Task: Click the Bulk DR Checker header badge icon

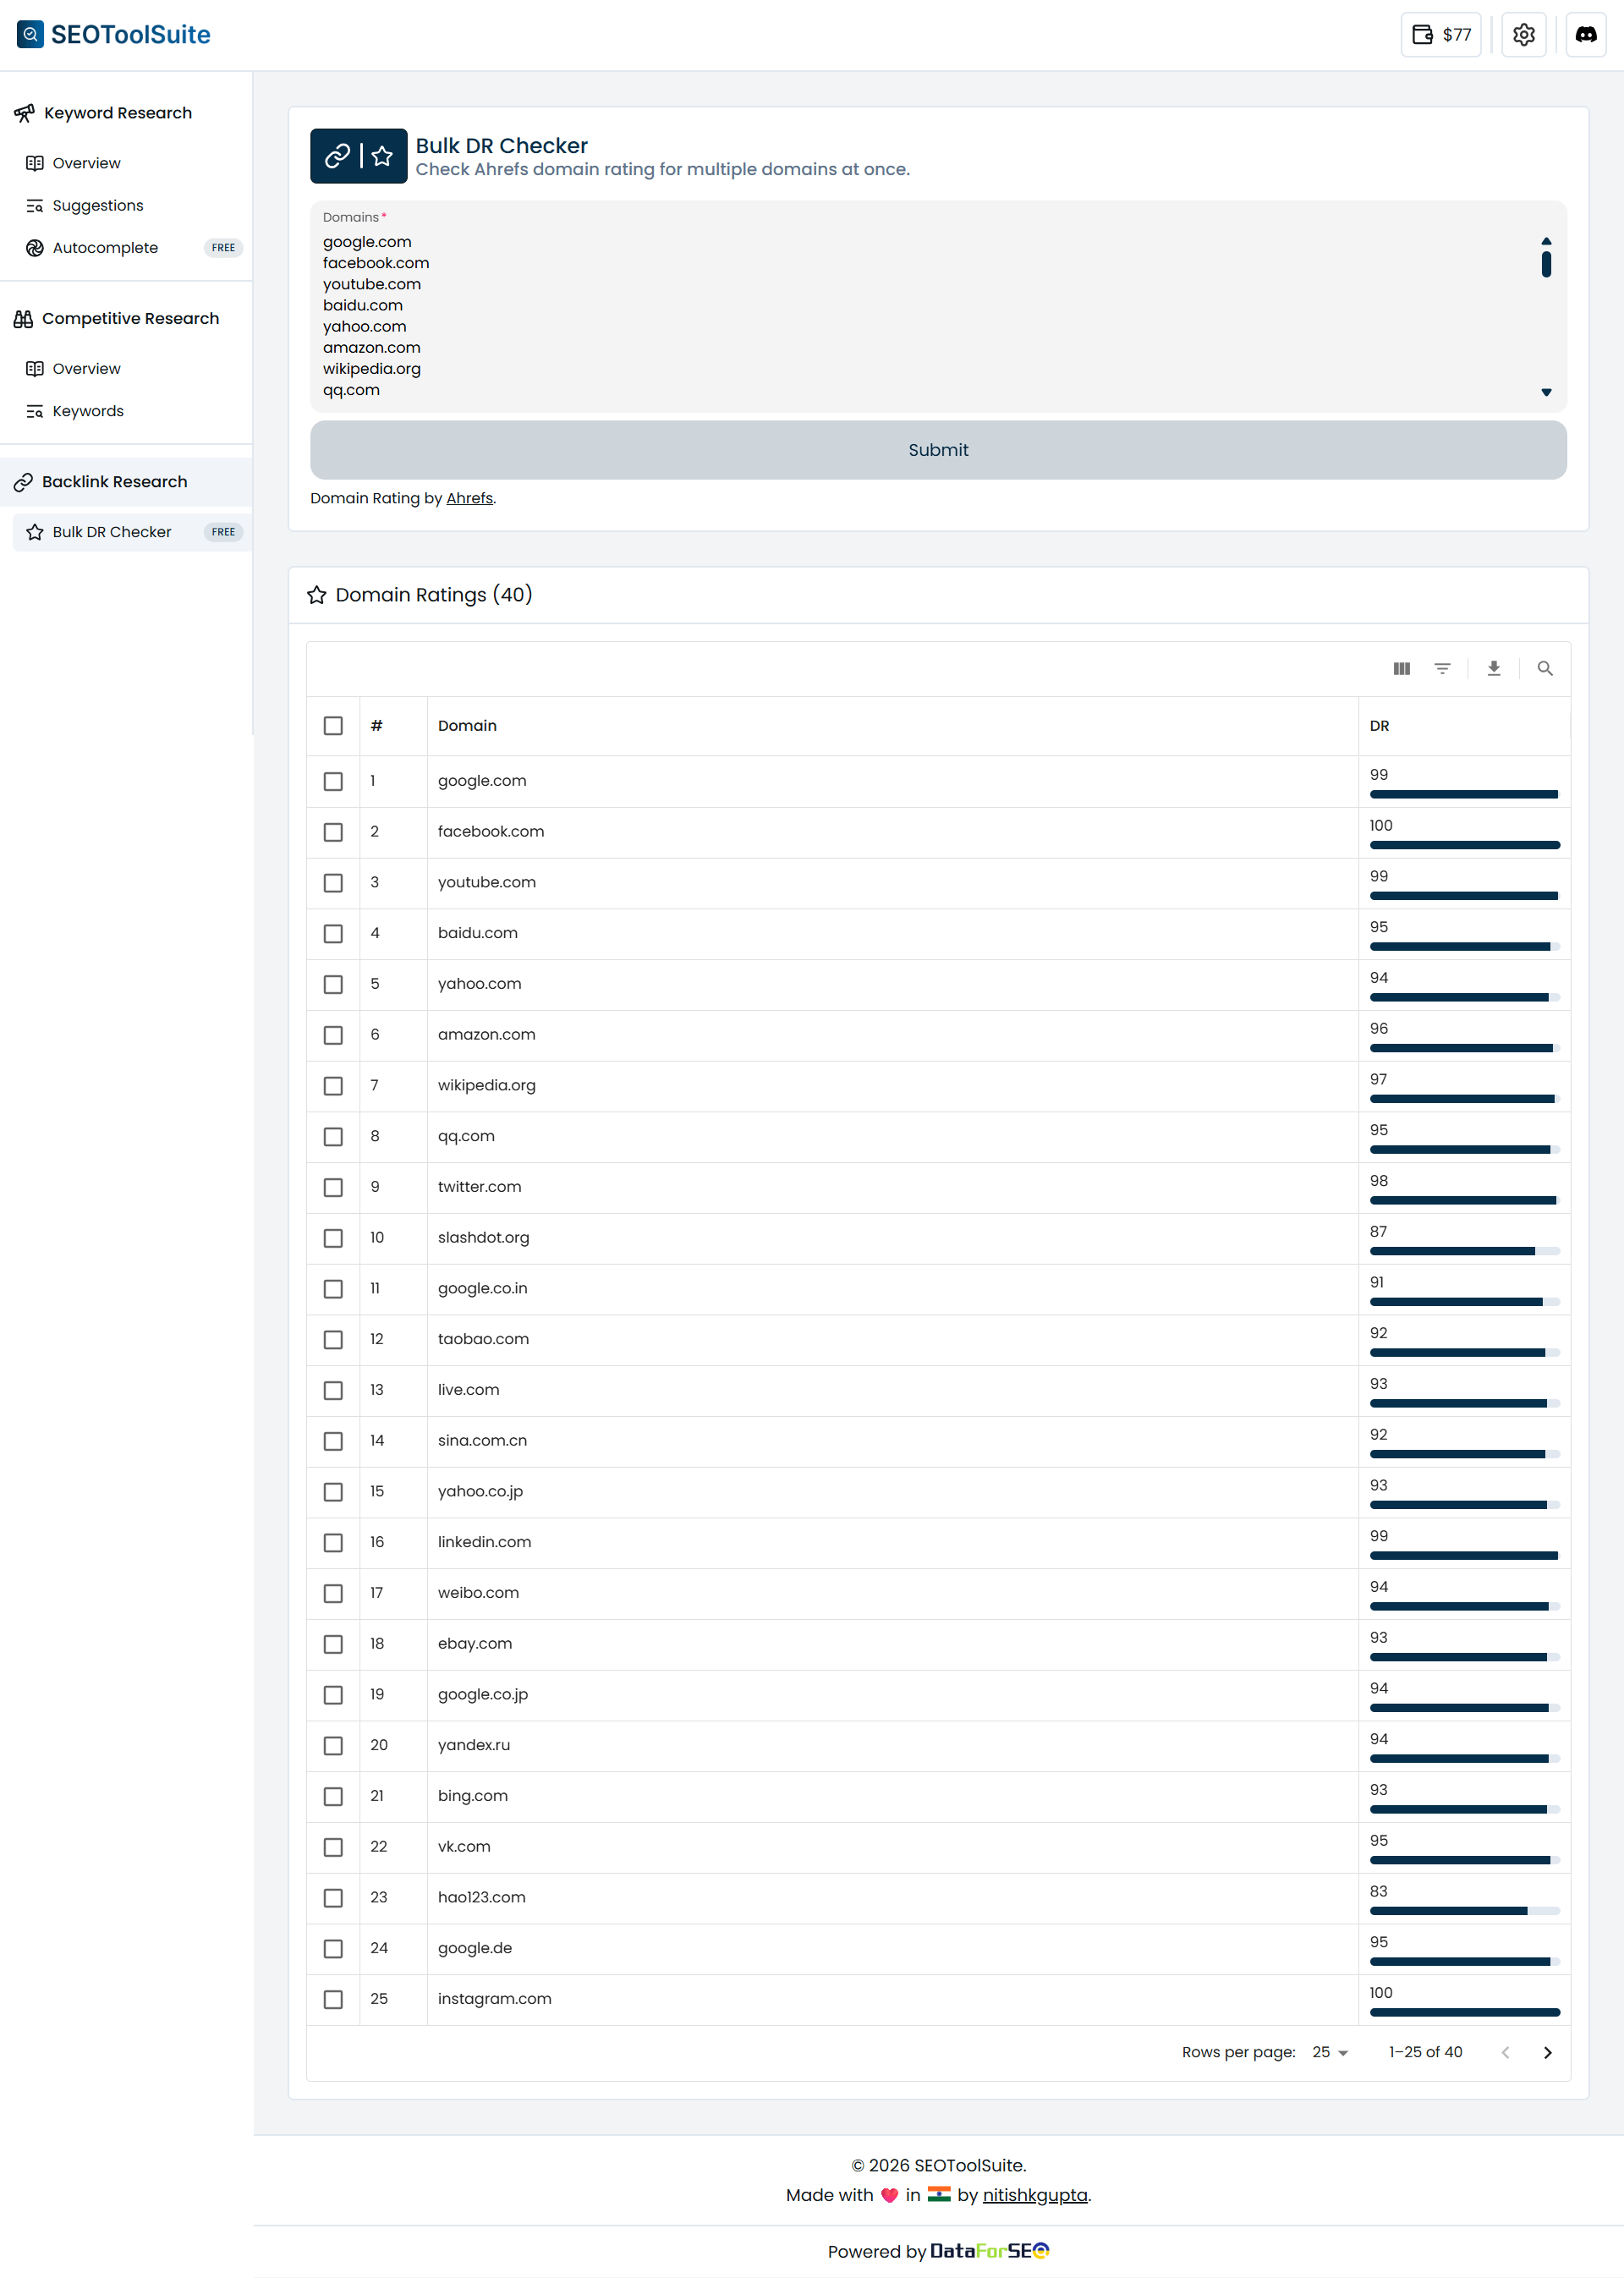Action: [x=358, y=156]
